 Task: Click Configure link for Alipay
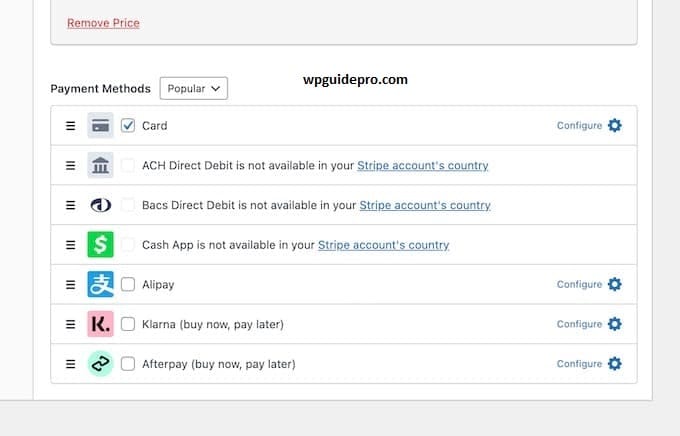coord(579,284)
